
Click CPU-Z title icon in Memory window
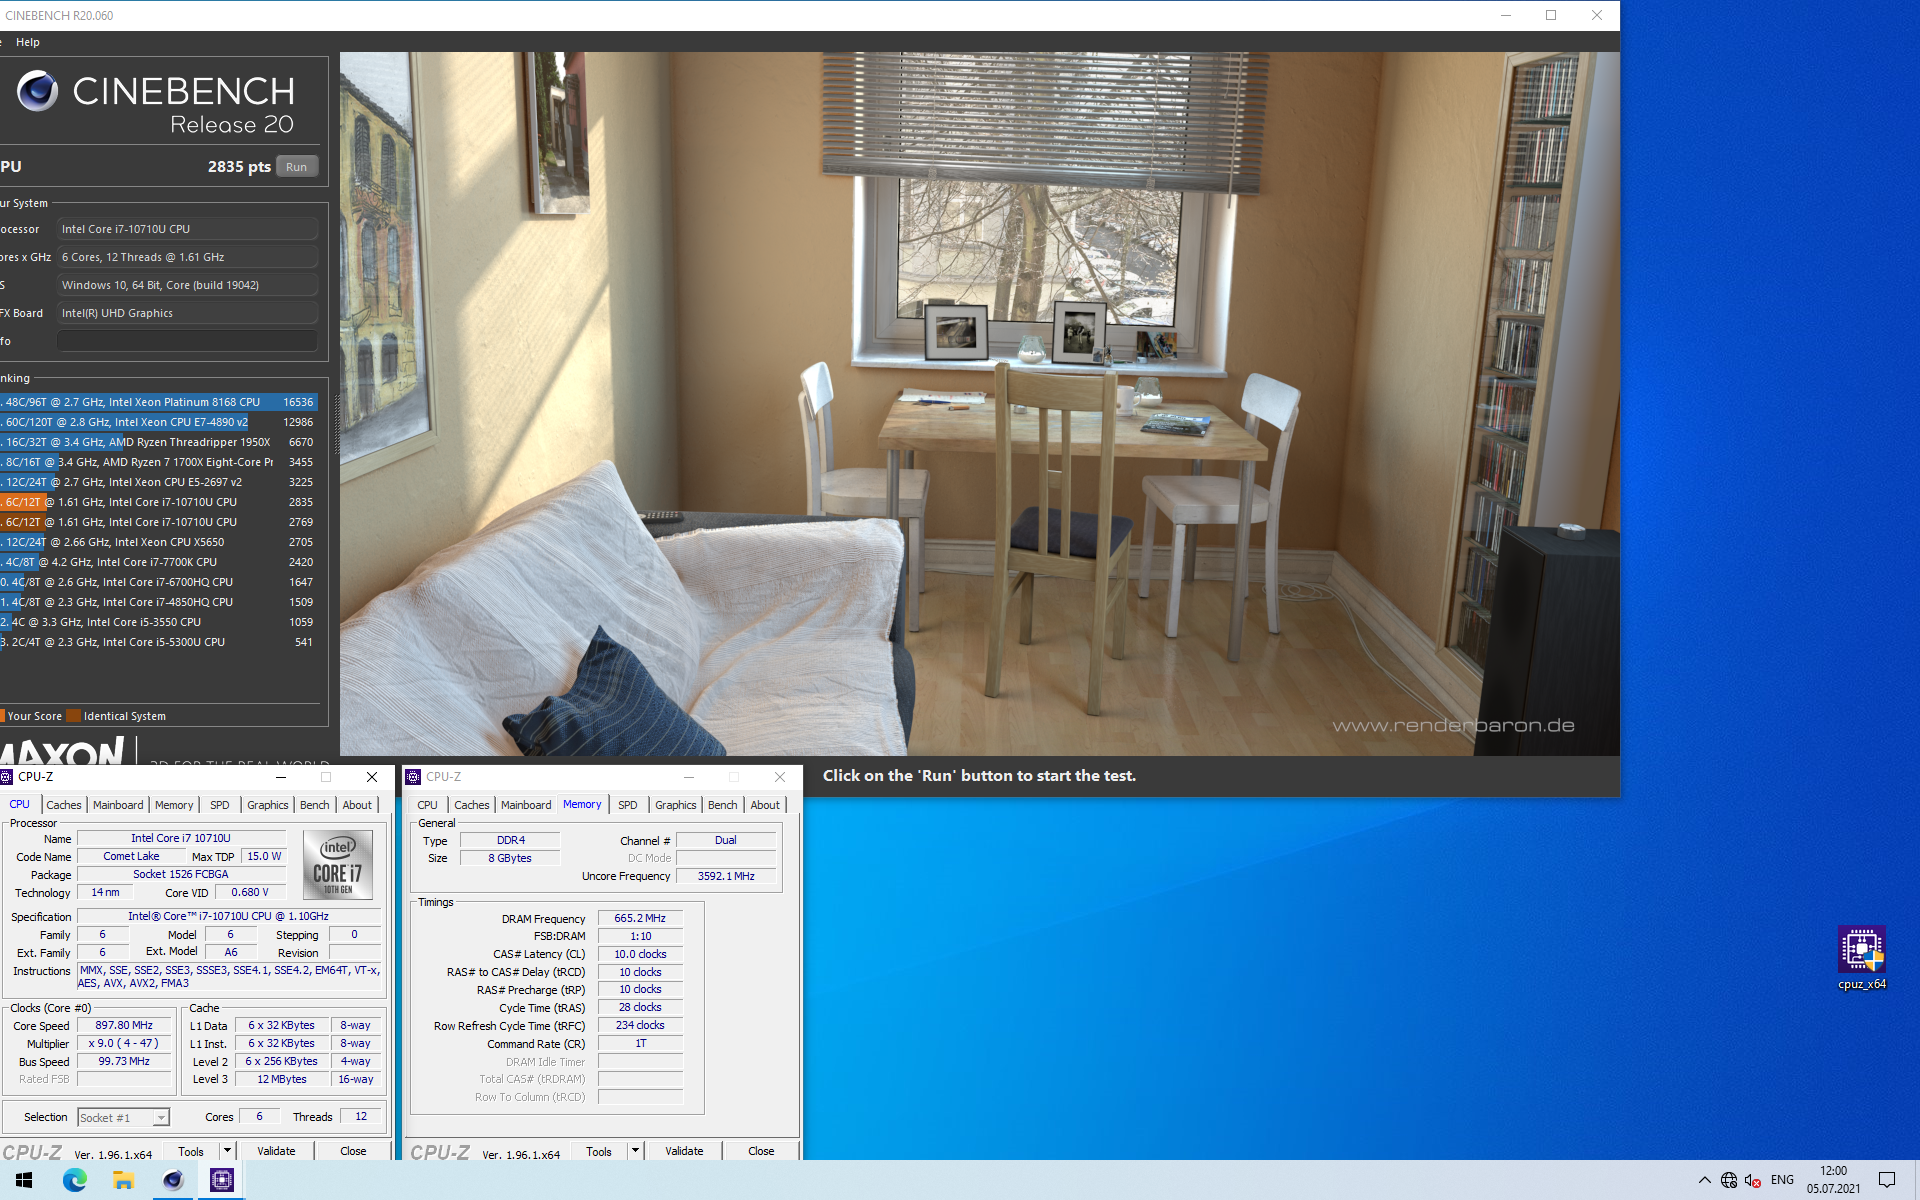tap(413, 777)
